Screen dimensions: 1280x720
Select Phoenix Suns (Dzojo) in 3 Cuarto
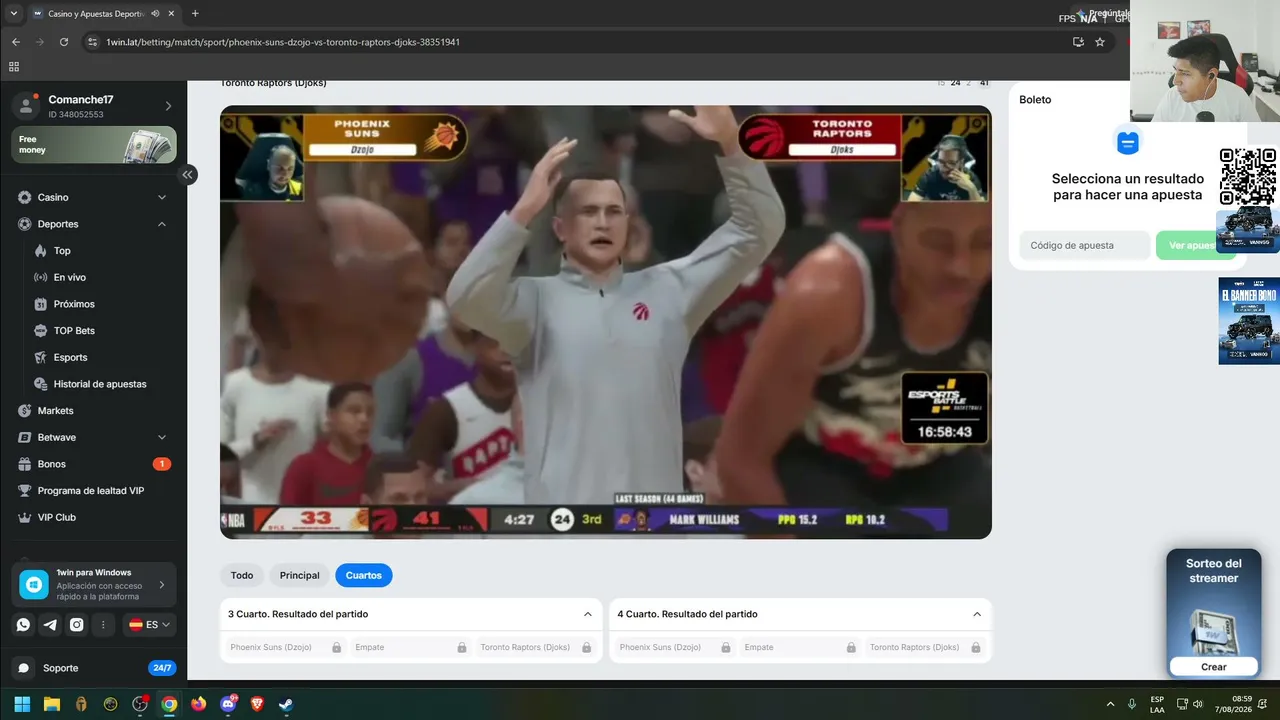[286, 647]
